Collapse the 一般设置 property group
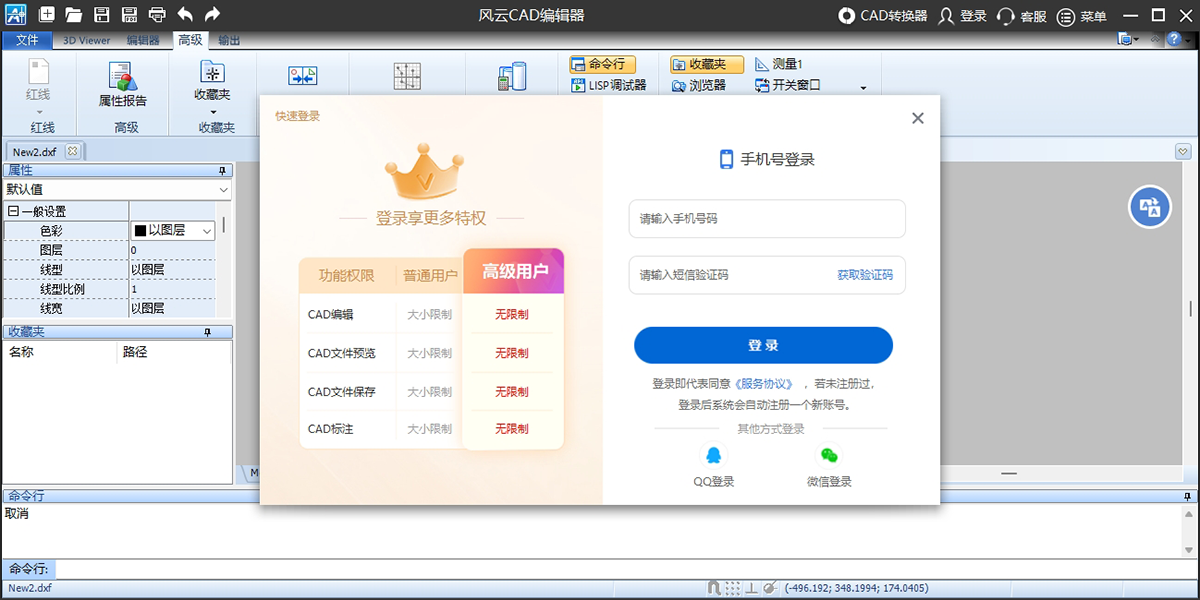Viewport: 1200px width, 600px height. click(x=13, y=211)
